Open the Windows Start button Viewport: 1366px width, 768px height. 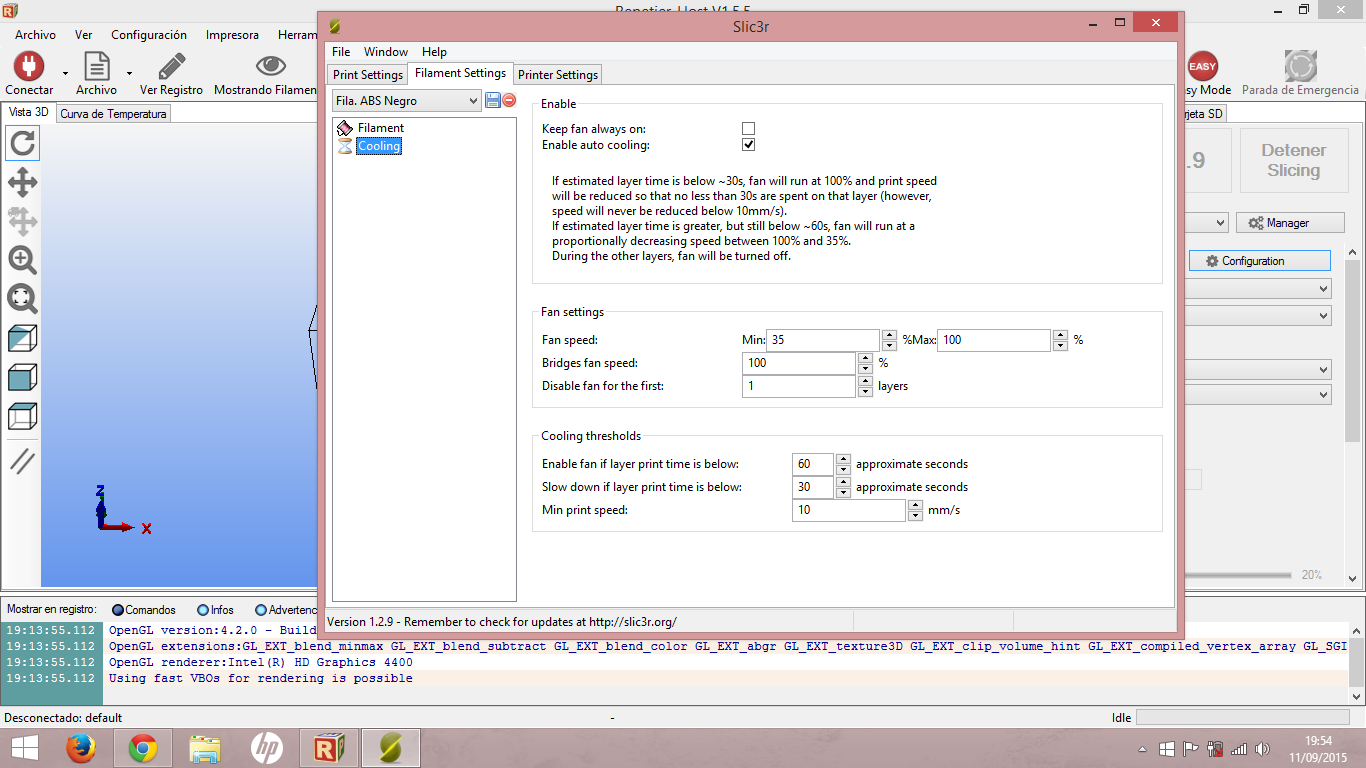pos(25,748)
